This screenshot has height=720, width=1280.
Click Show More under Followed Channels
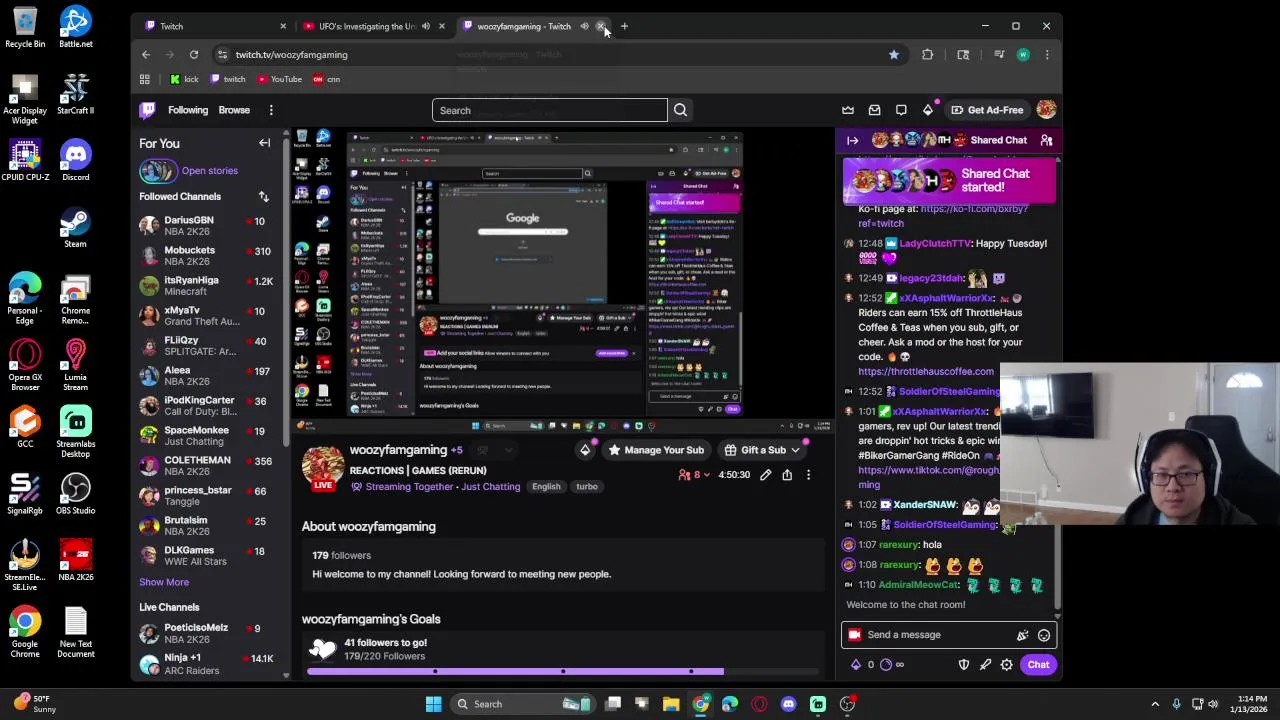[x=164, y=582]
